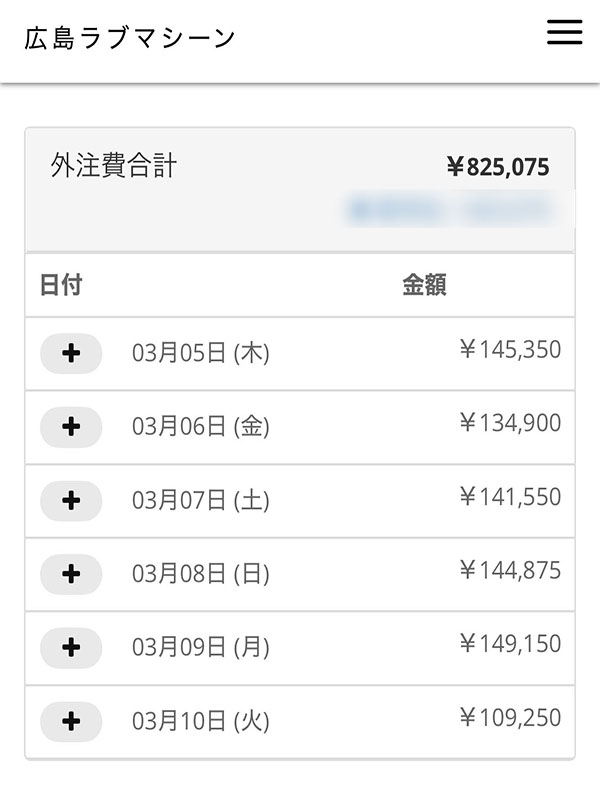Viewport: 600px width, 800px height.
Task: Click the 外注費合計 heading
Action: coord(114,166)
